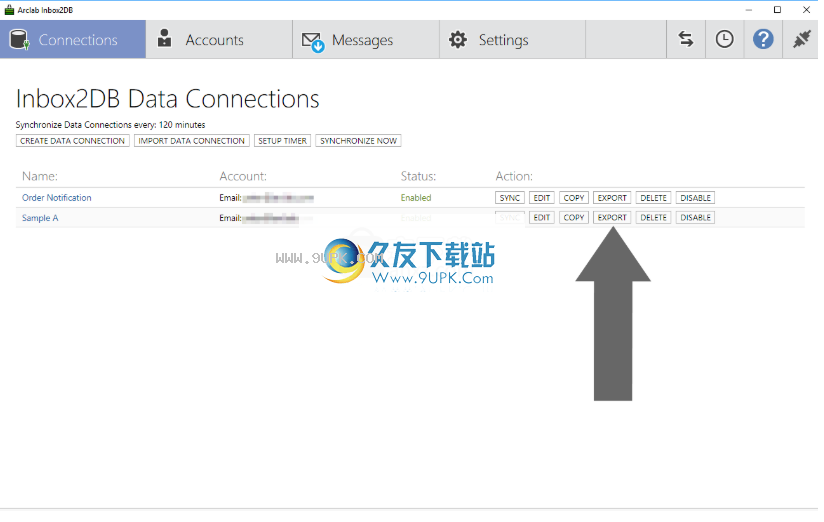This screenshot has width=824, height=522.
Task: Click the Sample A account email
Action: 259,218
